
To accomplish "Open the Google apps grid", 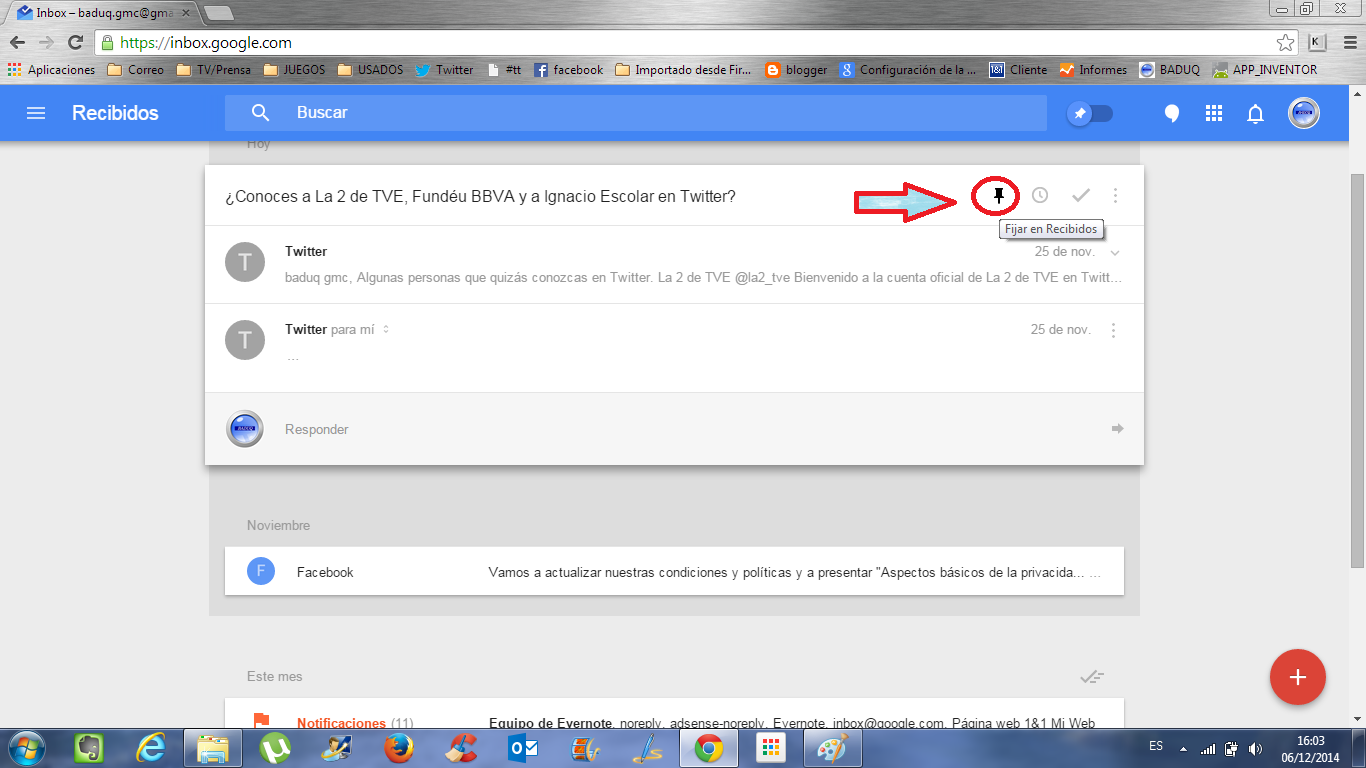I will pos(1214,113).
